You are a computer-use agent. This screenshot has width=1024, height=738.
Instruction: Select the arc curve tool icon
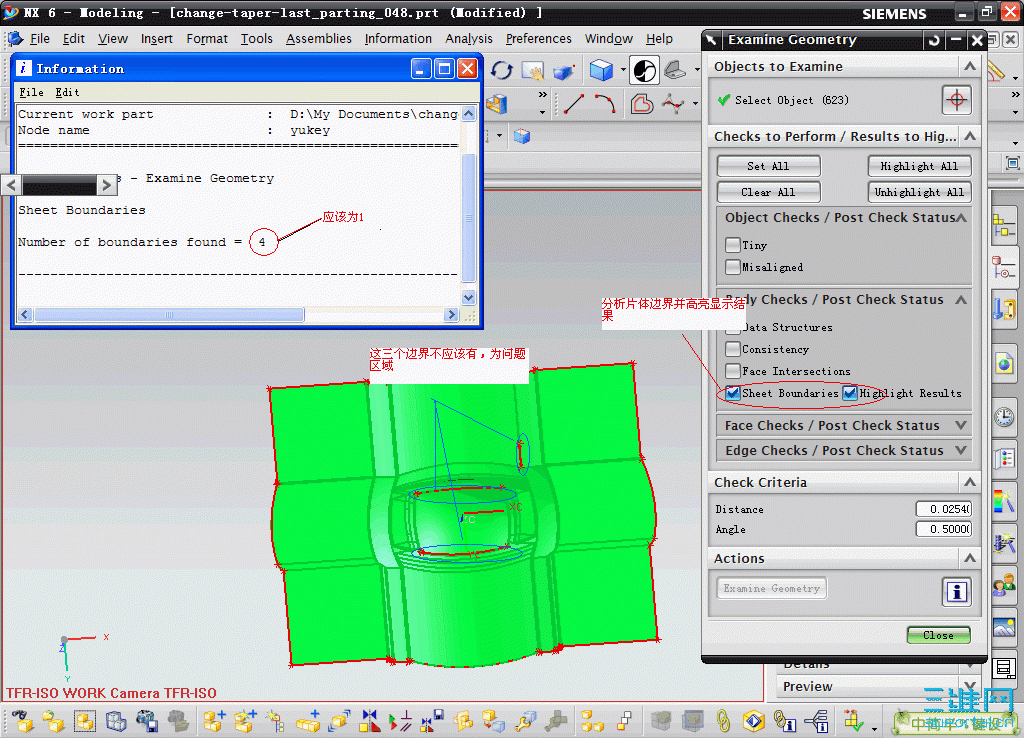point(605,103)
